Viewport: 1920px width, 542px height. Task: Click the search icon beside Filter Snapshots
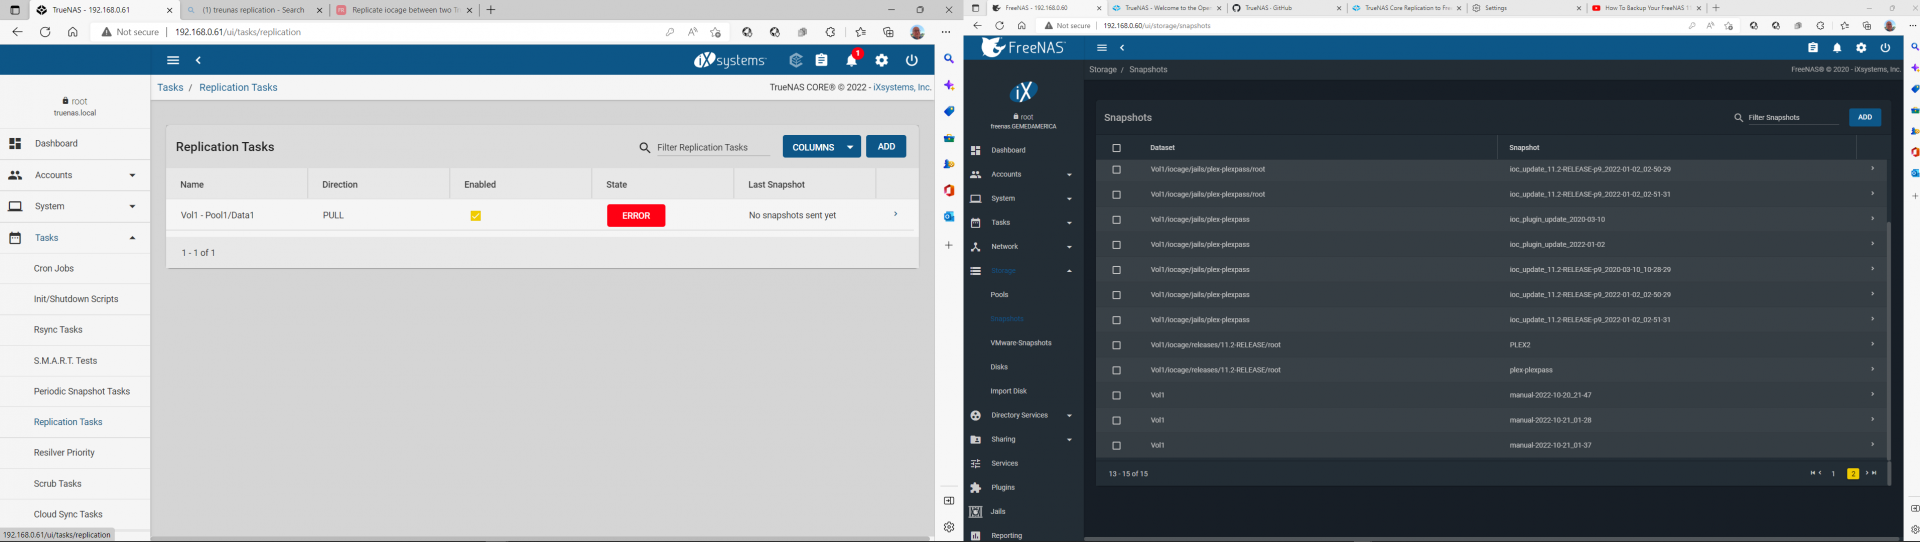tap(1739, 117)
